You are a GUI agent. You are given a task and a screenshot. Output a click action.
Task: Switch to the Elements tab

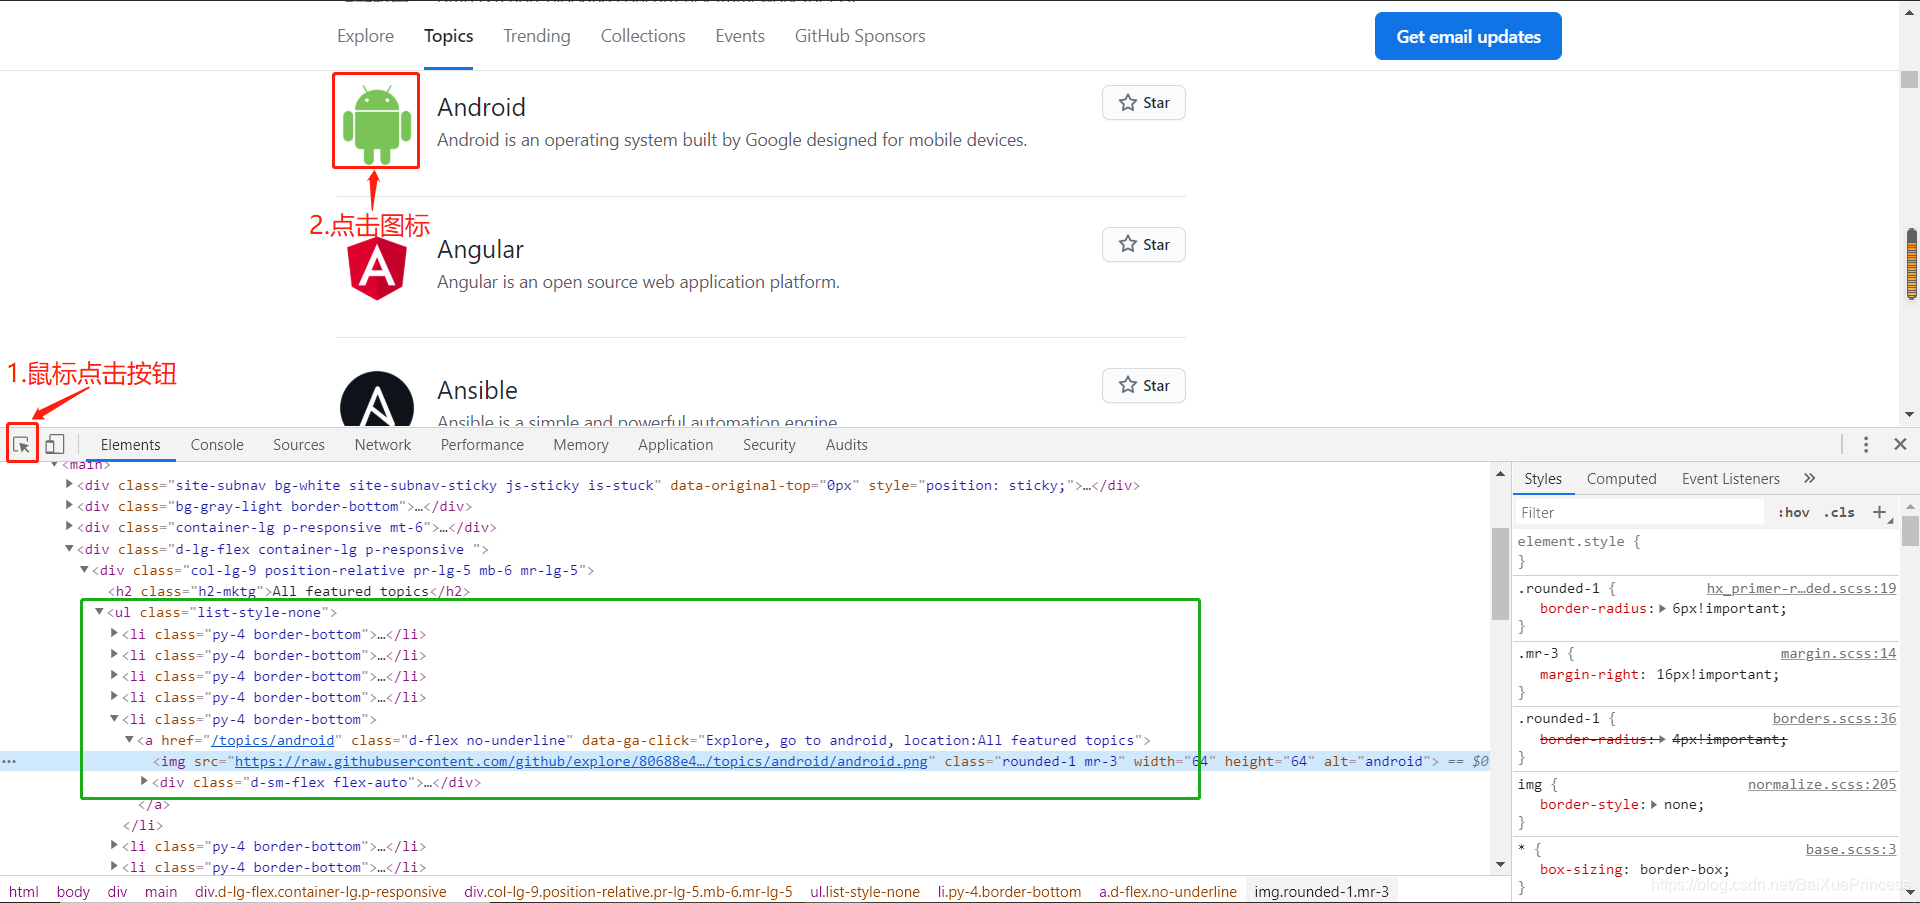tap(130, 445)
